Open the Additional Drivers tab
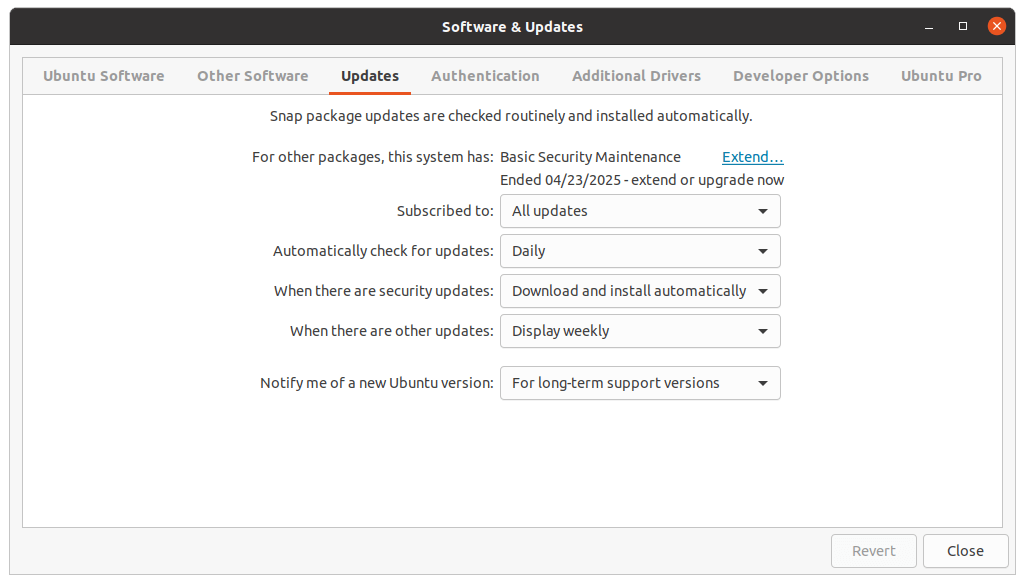This screenshot has width=1025, height=584. (636, 75)
